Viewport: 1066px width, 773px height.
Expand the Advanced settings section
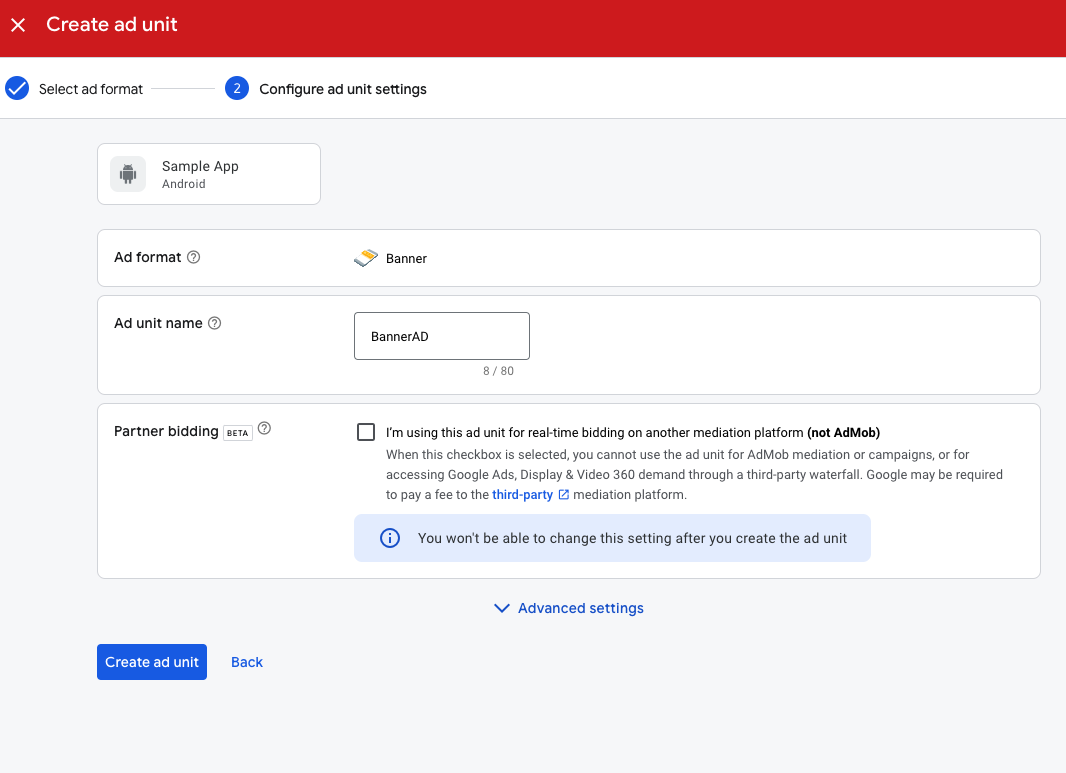(x=580, y=608)
